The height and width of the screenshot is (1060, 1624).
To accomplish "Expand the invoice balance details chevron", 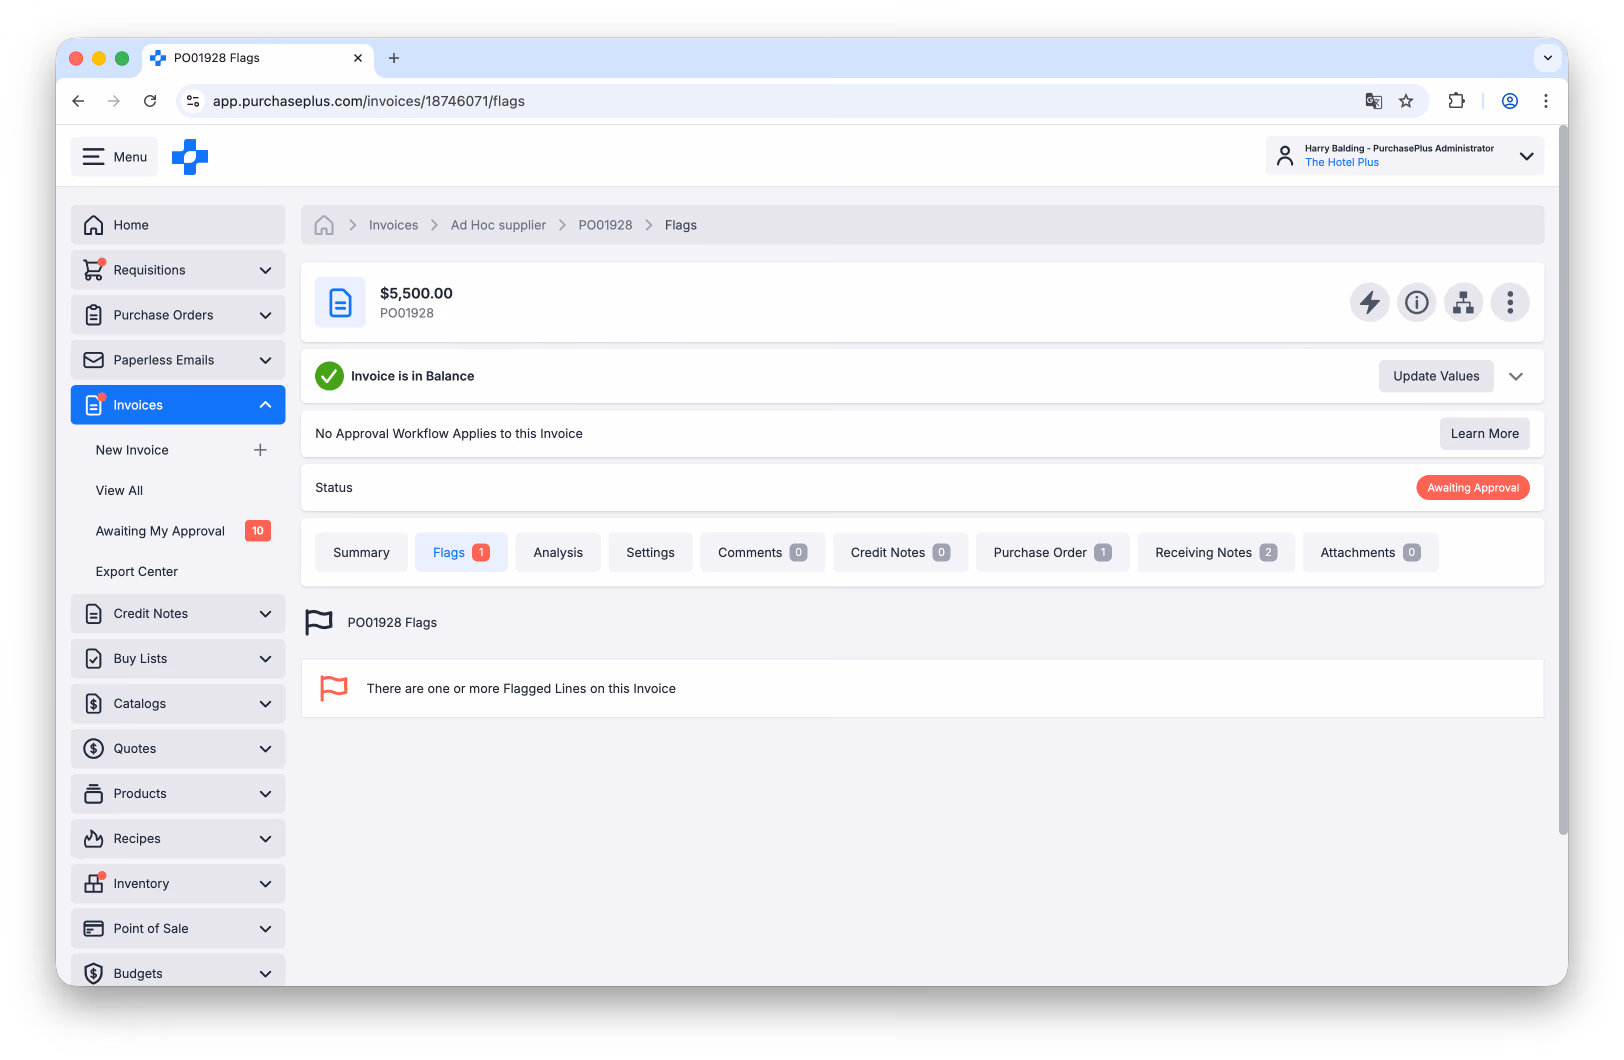I will [1516, 376].
